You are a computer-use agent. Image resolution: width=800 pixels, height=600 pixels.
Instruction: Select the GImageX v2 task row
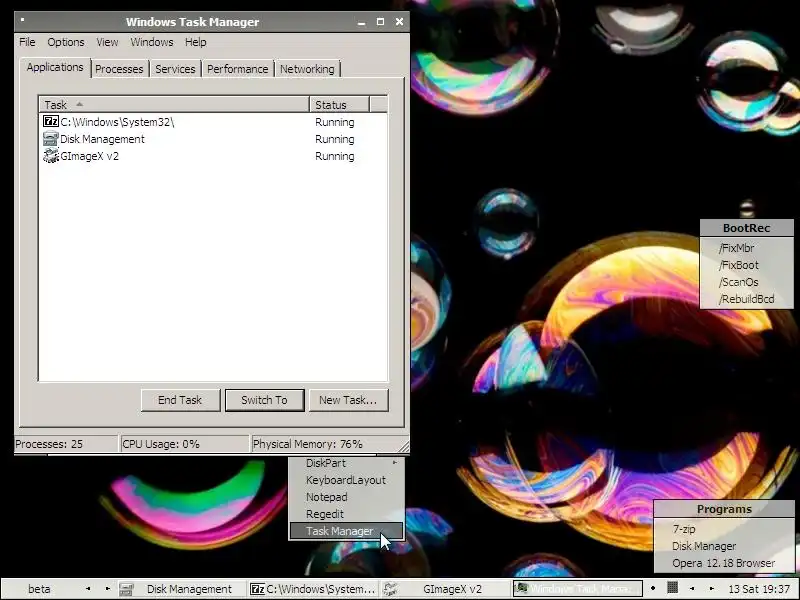(x=213, y=156)
